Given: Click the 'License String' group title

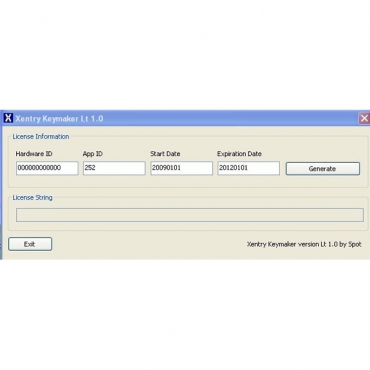Looking at the screenshot, I should coord(32,197).
